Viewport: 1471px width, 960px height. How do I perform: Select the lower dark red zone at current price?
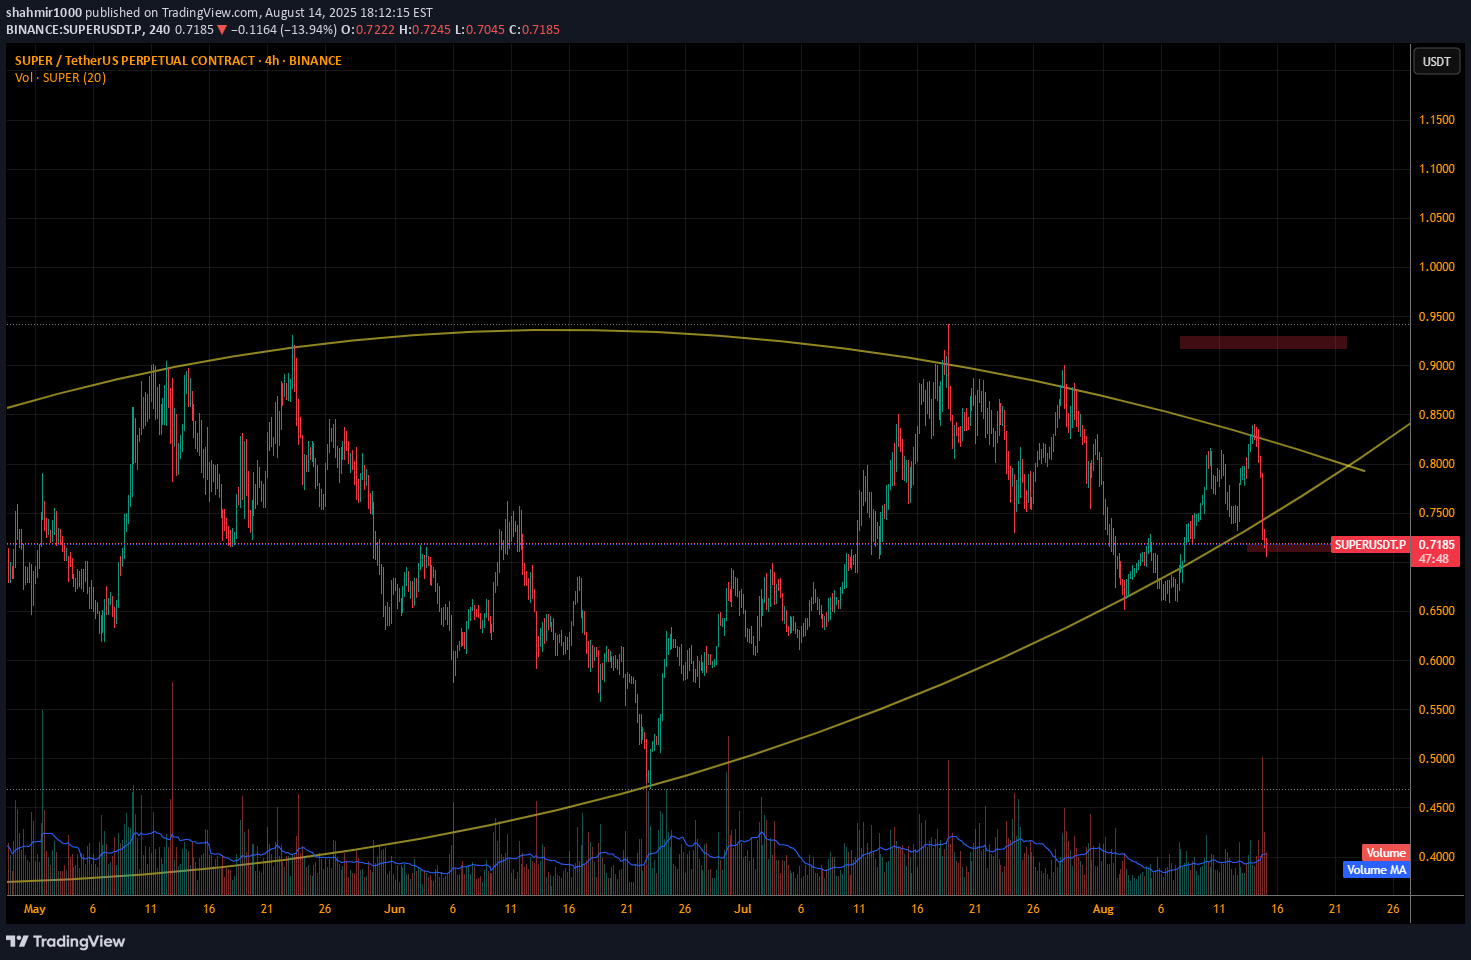point(1289,547)
